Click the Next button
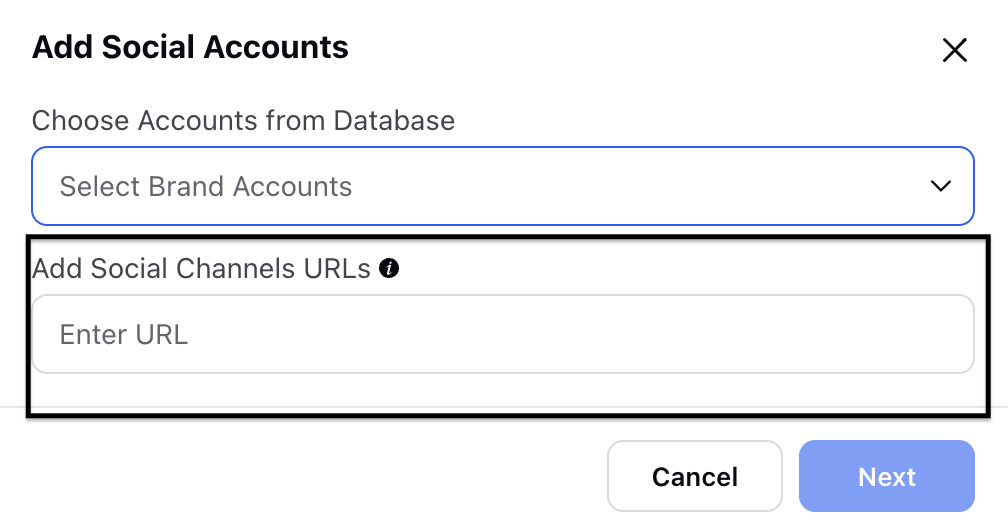1008x530 pixels. 886,476
